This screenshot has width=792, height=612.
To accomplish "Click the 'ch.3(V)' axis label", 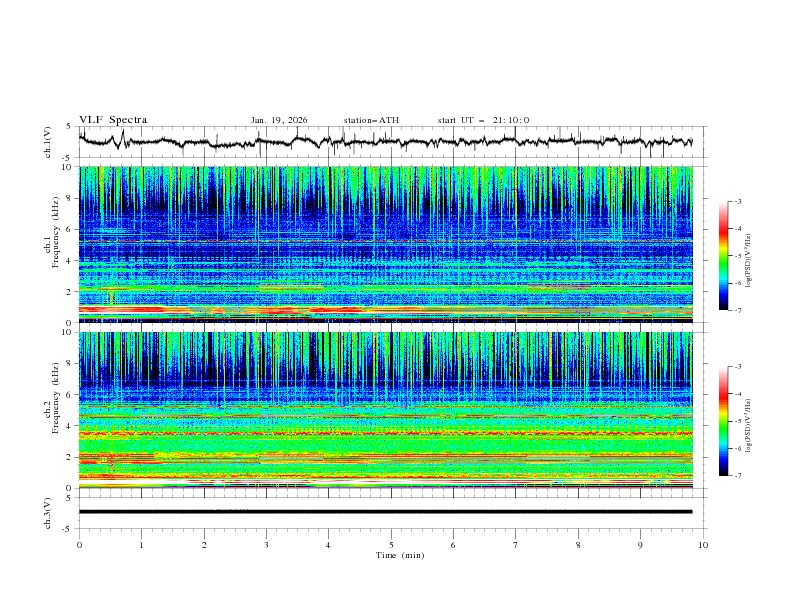I will click(x=48, y=513).
